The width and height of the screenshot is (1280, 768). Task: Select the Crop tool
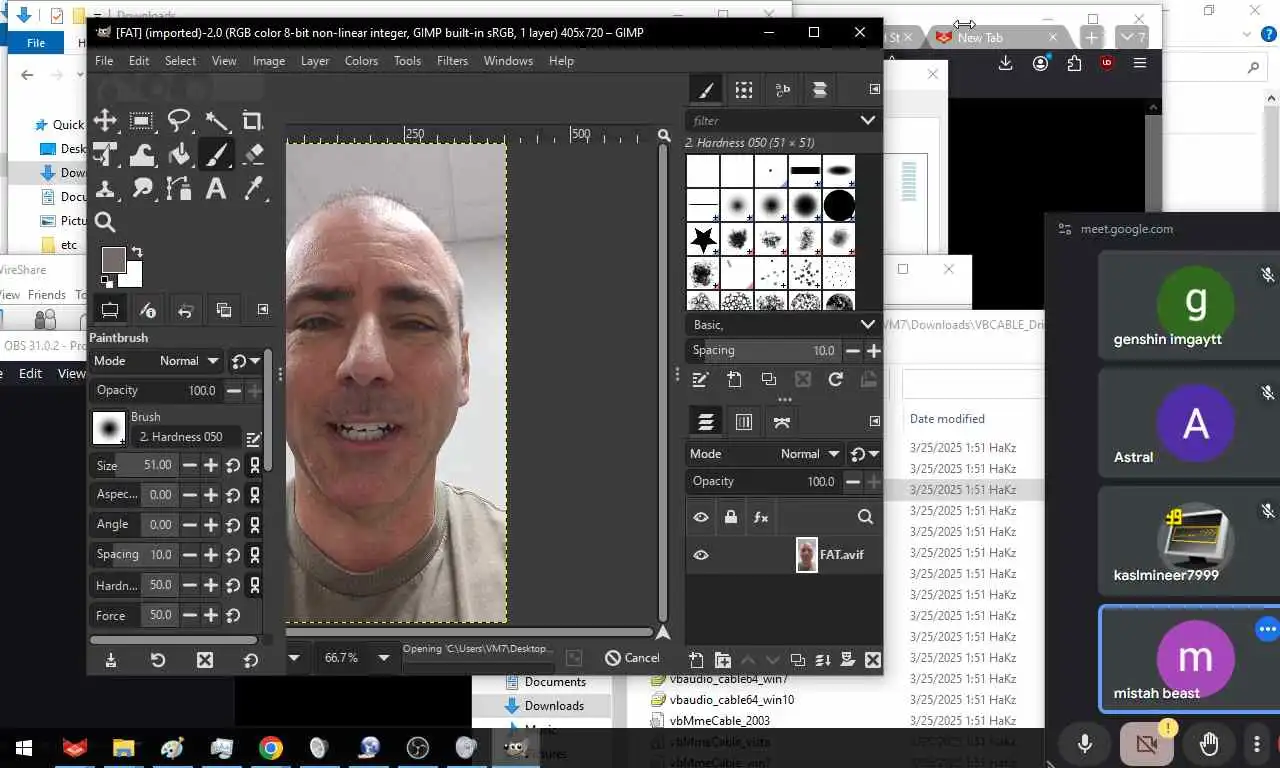coord(253,121)
